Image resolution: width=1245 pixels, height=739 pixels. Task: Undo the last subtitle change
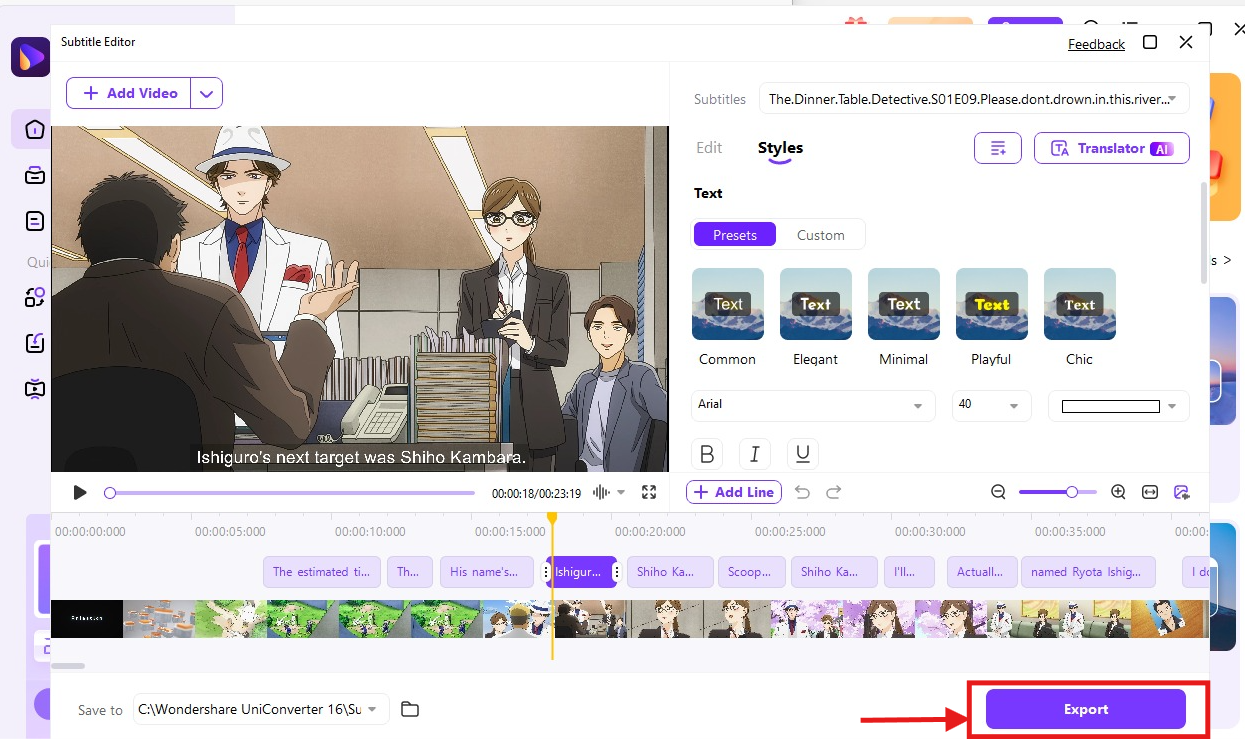(802, 492)
